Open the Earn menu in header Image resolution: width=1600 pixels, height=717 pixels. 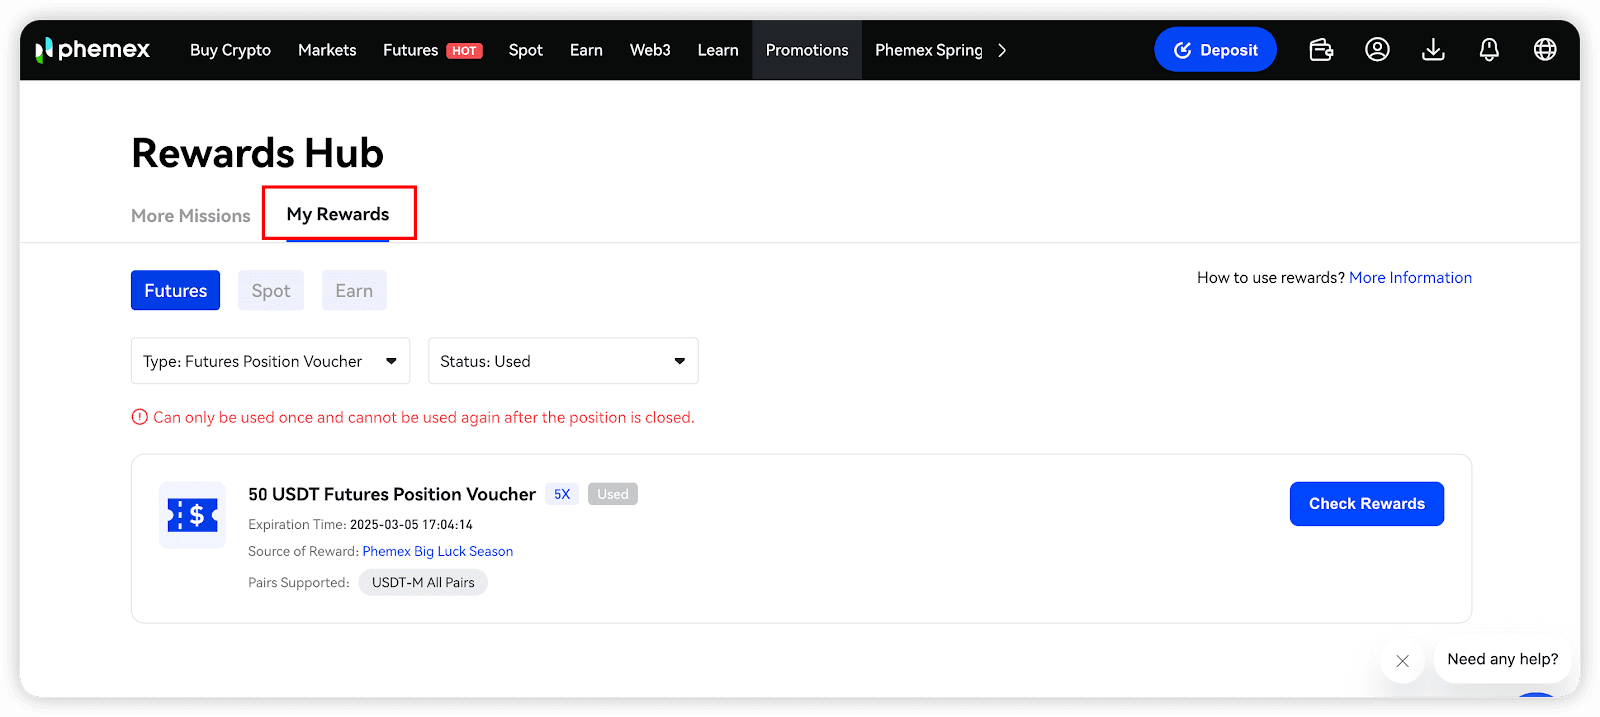pos(586,50)
